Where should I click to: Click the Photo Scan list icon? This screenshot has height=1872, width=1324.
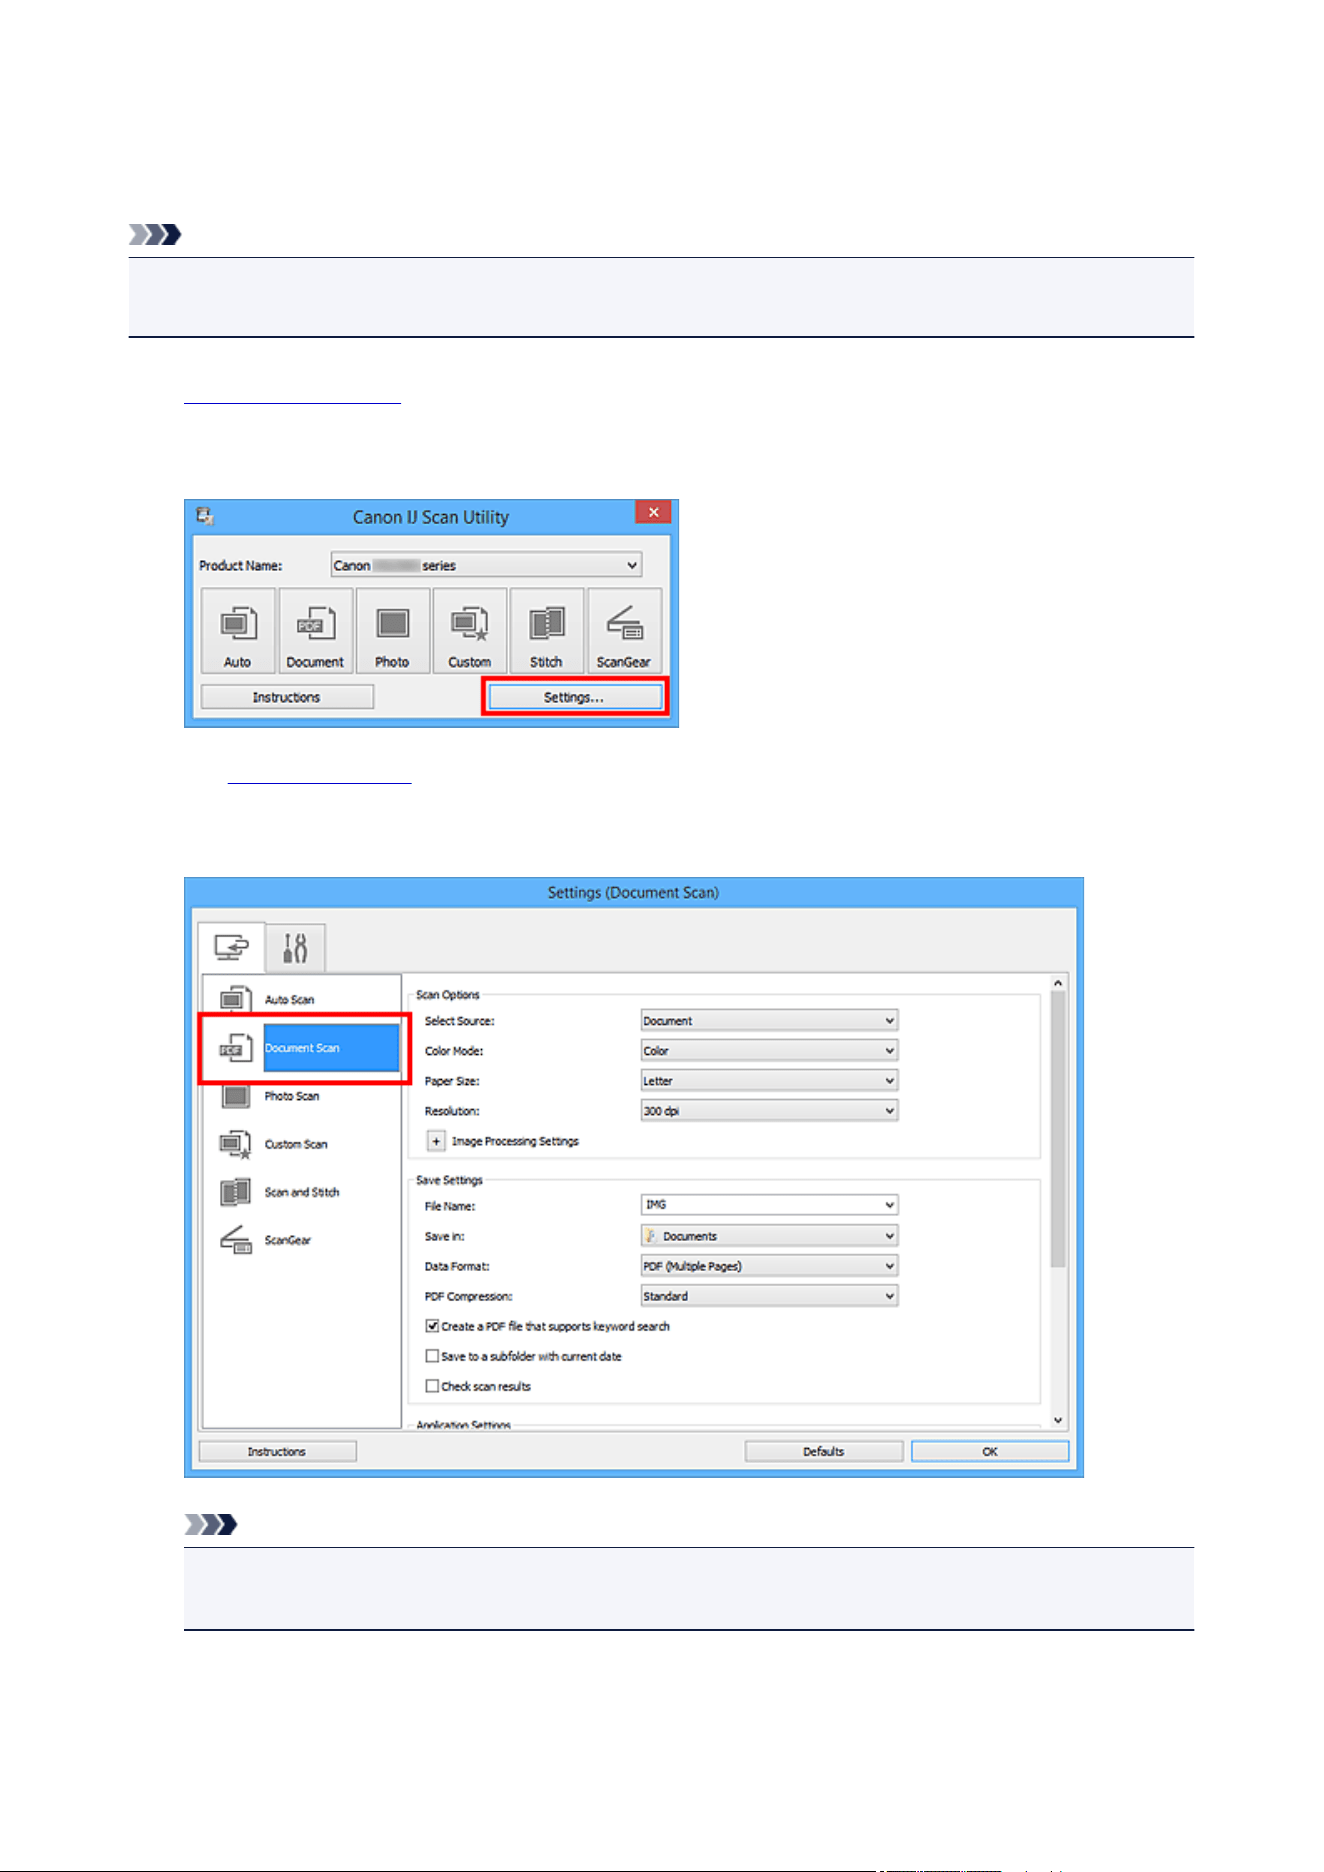(235, 1096)
